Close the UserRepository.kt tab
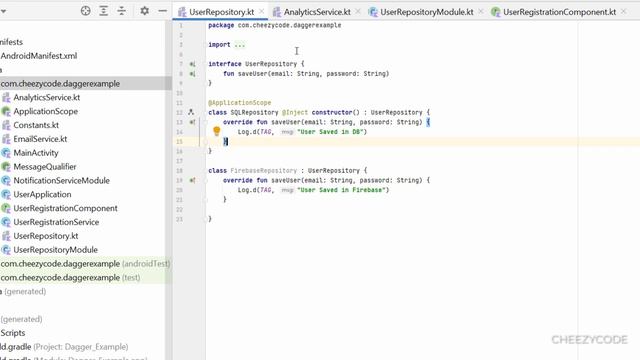 click(x=262, y=12)
